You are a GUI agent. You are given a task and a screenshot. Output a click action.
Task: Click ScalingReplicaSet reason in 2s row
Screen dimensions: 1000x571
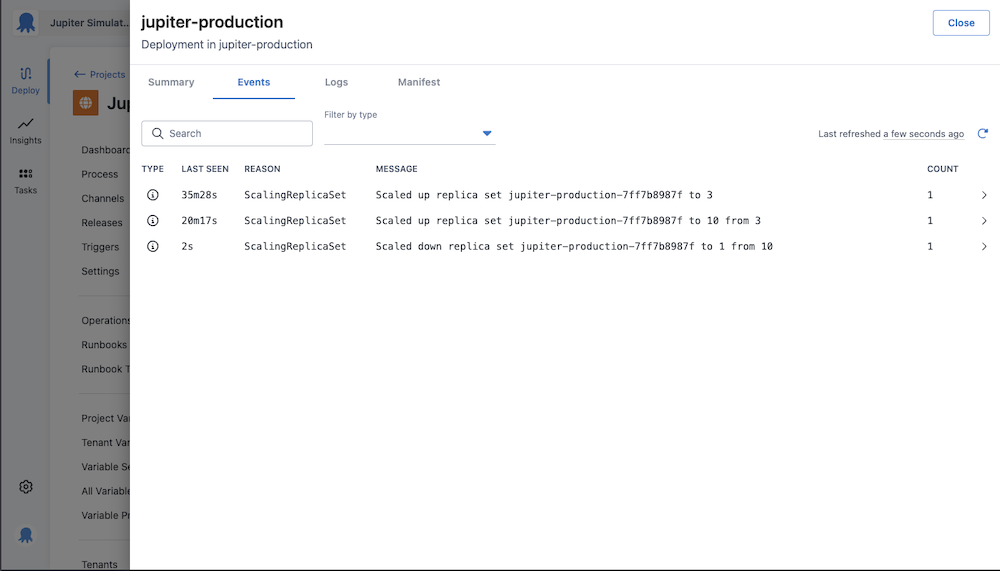[x=295, y=246]
